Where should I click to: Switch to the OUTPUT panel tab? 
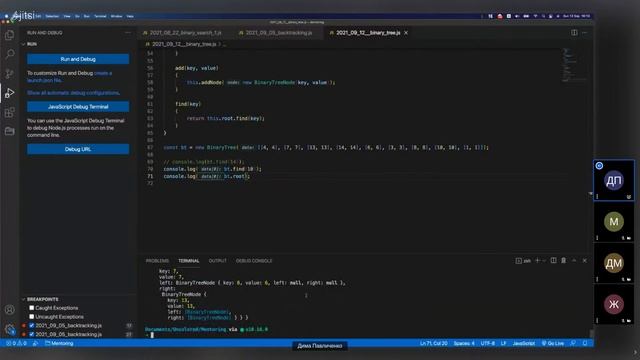[x=217, y=261]
